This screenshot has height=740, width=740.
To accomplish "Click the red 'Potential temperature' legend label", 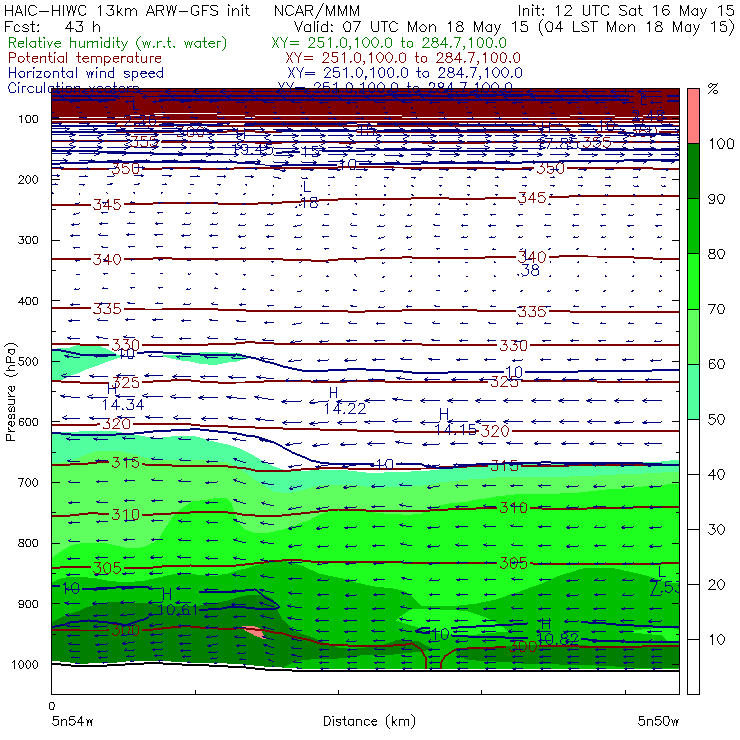I will [84, 58].
